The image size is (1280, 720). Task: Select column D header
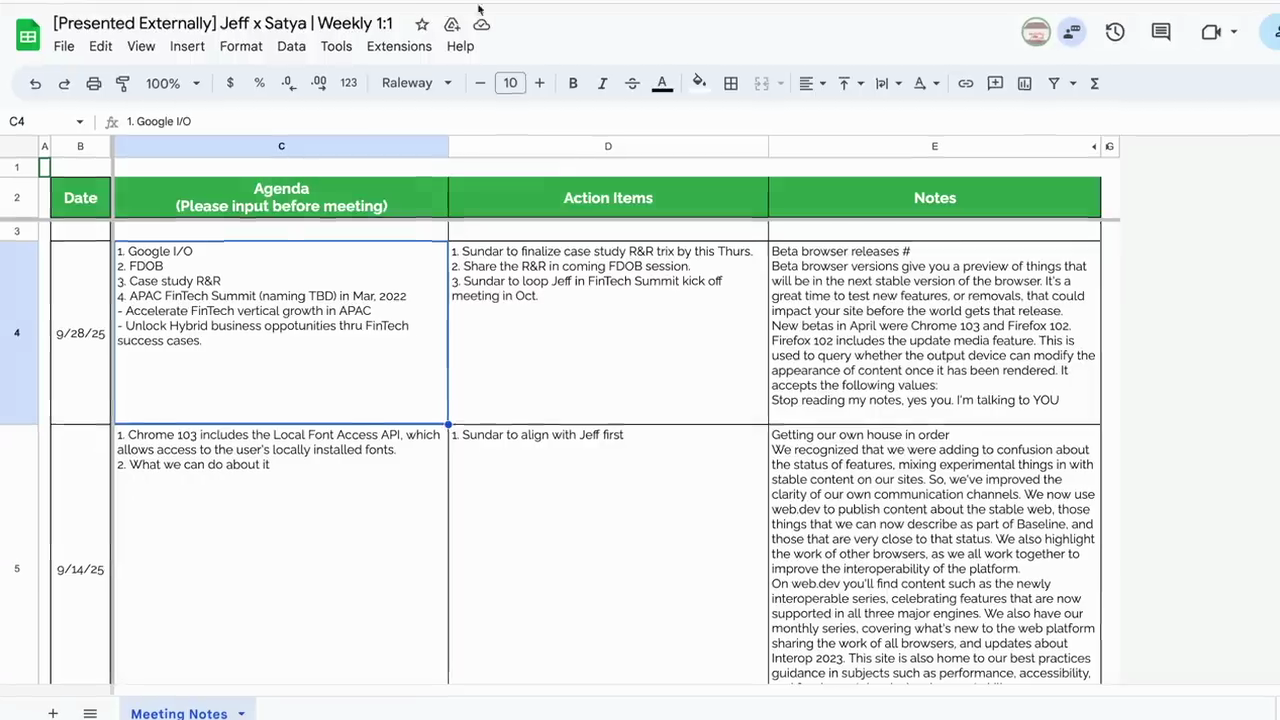click(608, 146)
